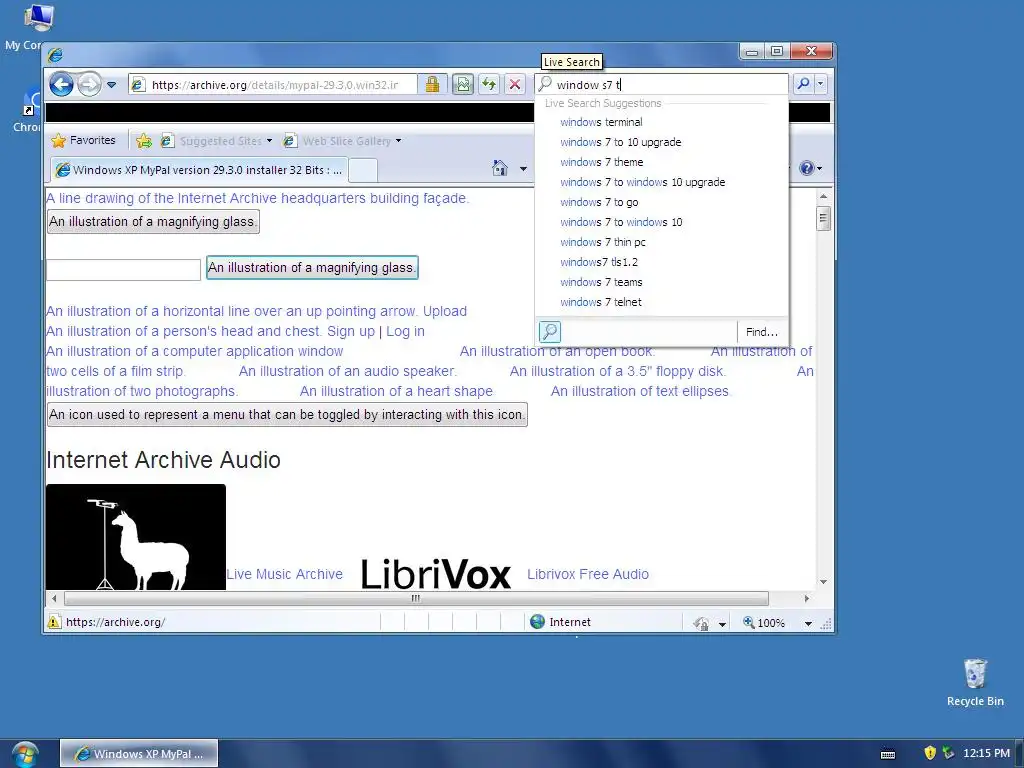
Task: Click the magnifier Search button in toolbar
Action: 803,84
